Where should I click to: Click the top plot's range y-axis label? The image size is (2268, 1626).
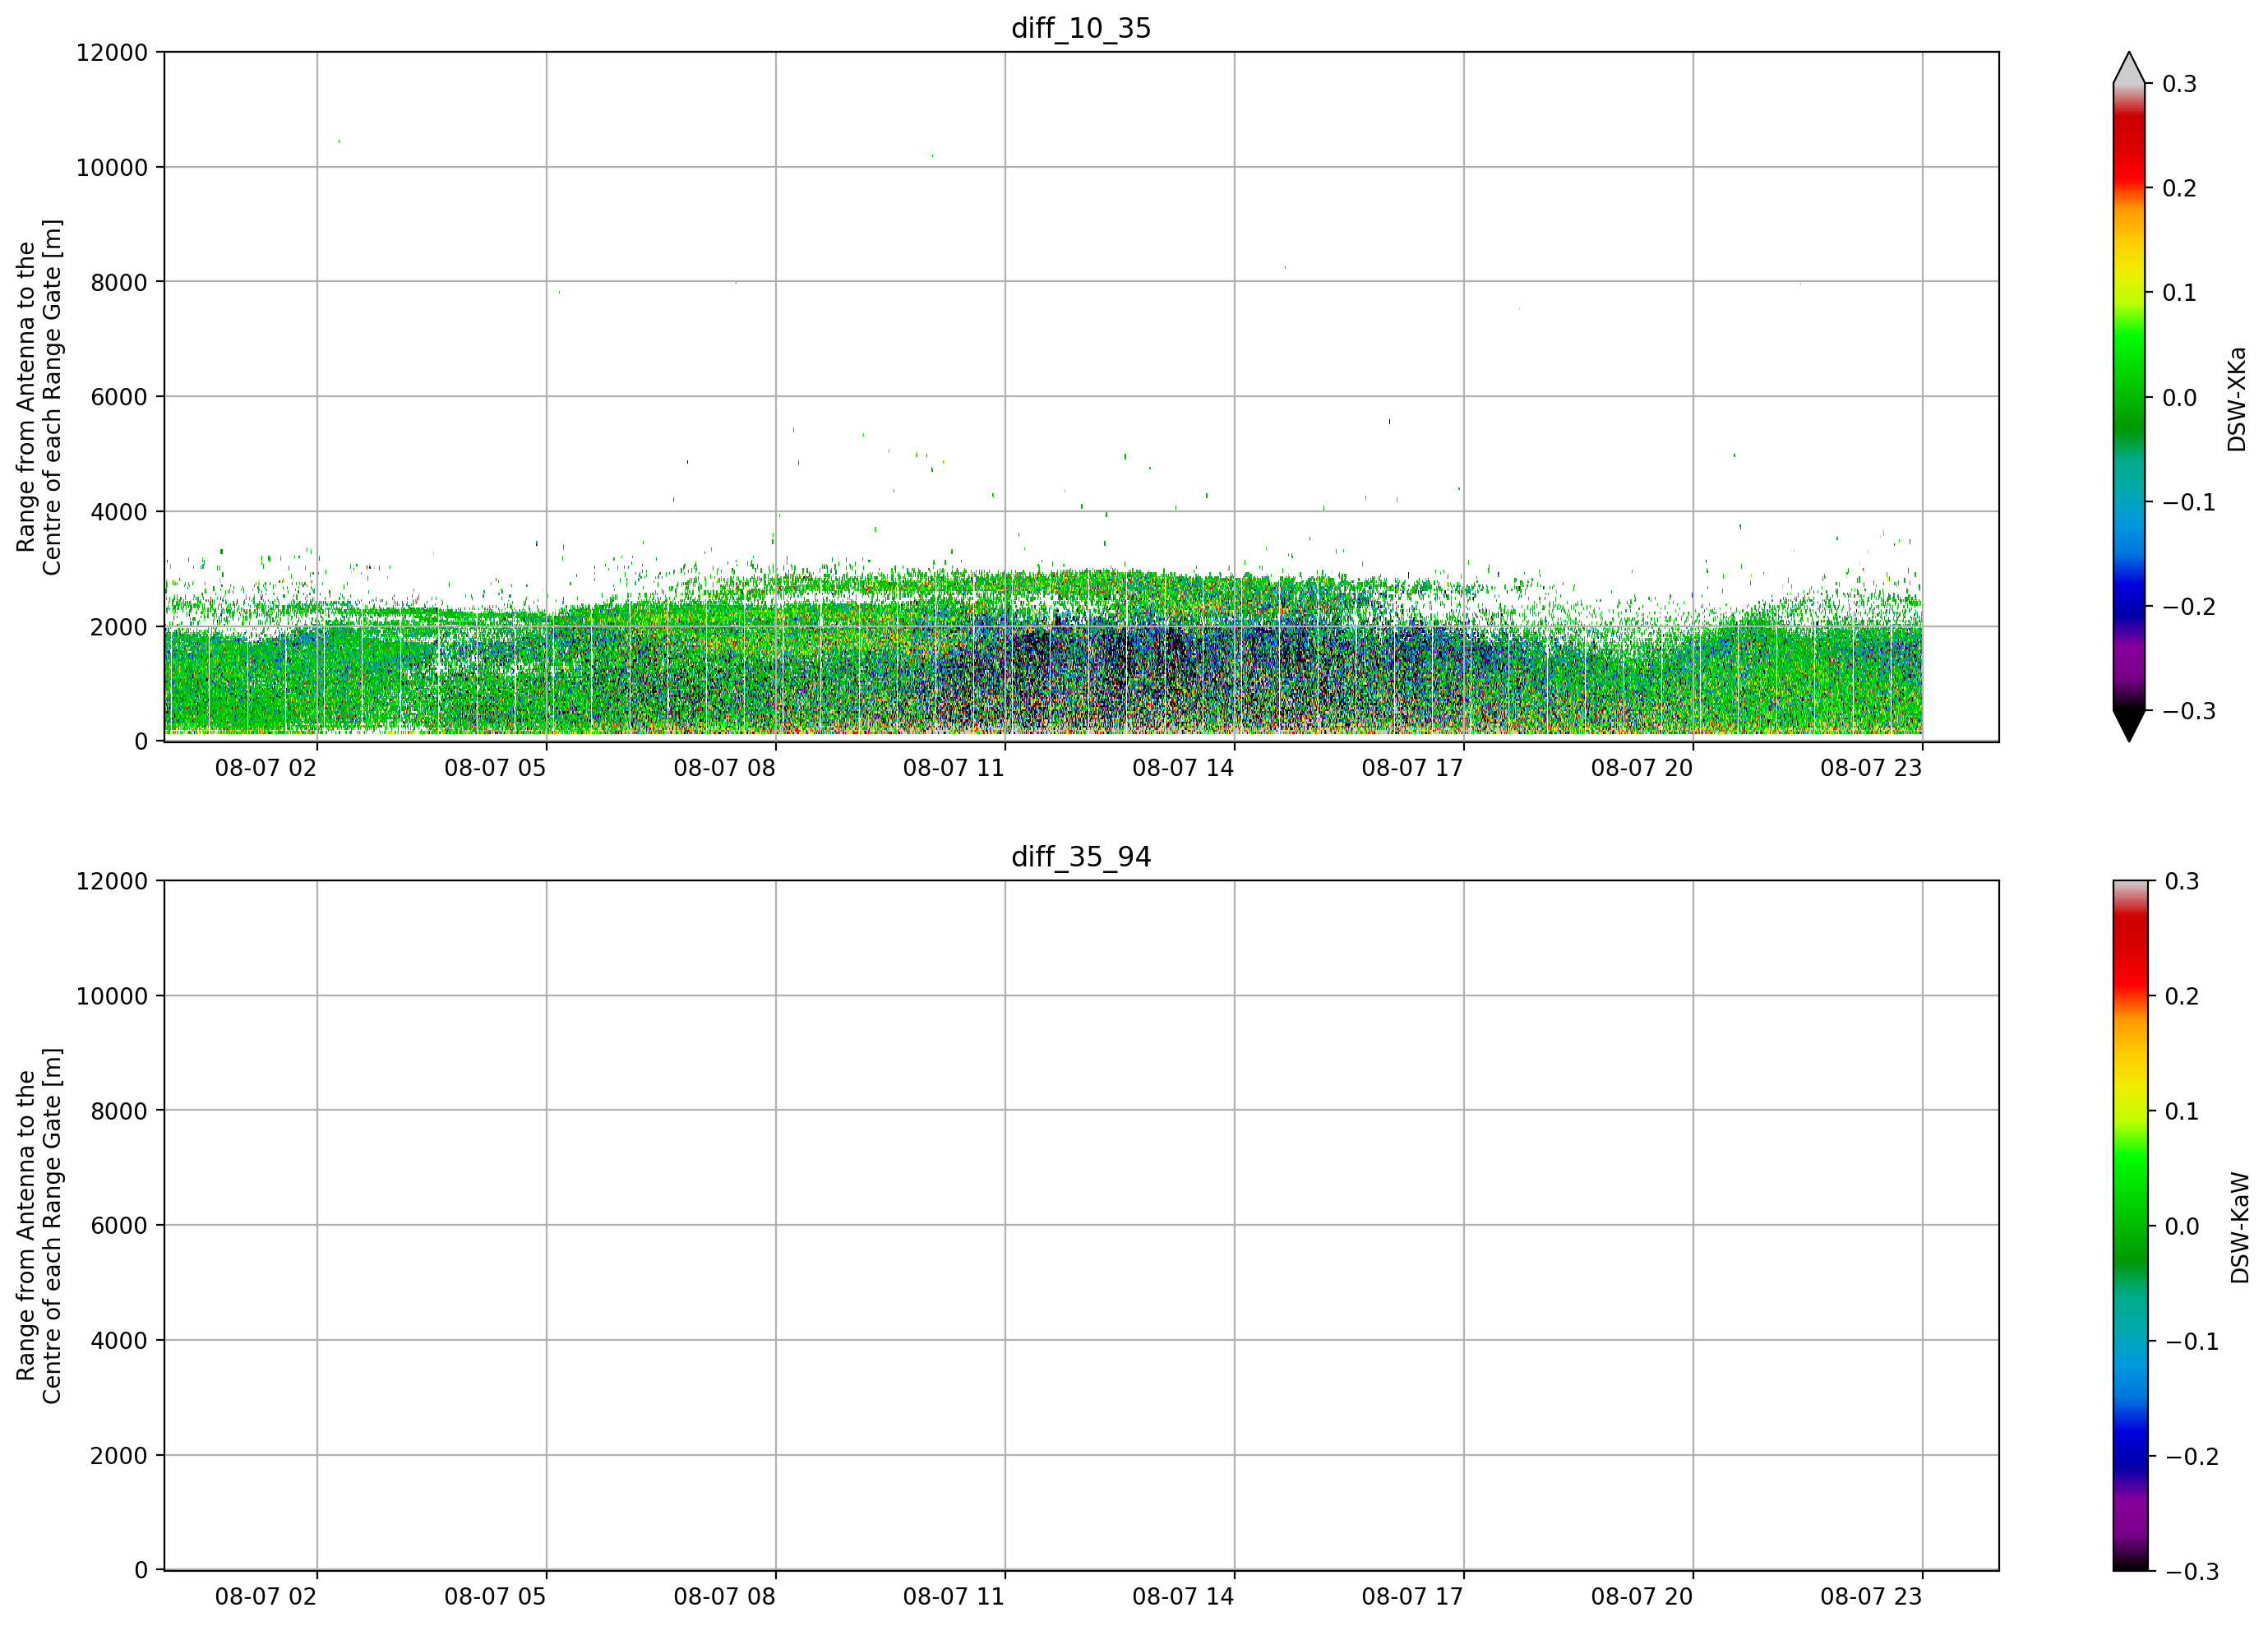point(39,397)
